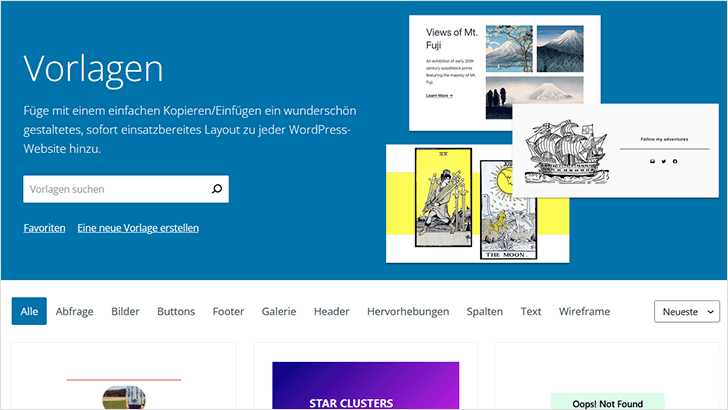Select the Wireframe category tab
Image resolution: width=728 pixels, height=410 pixels.
(584, 311)
